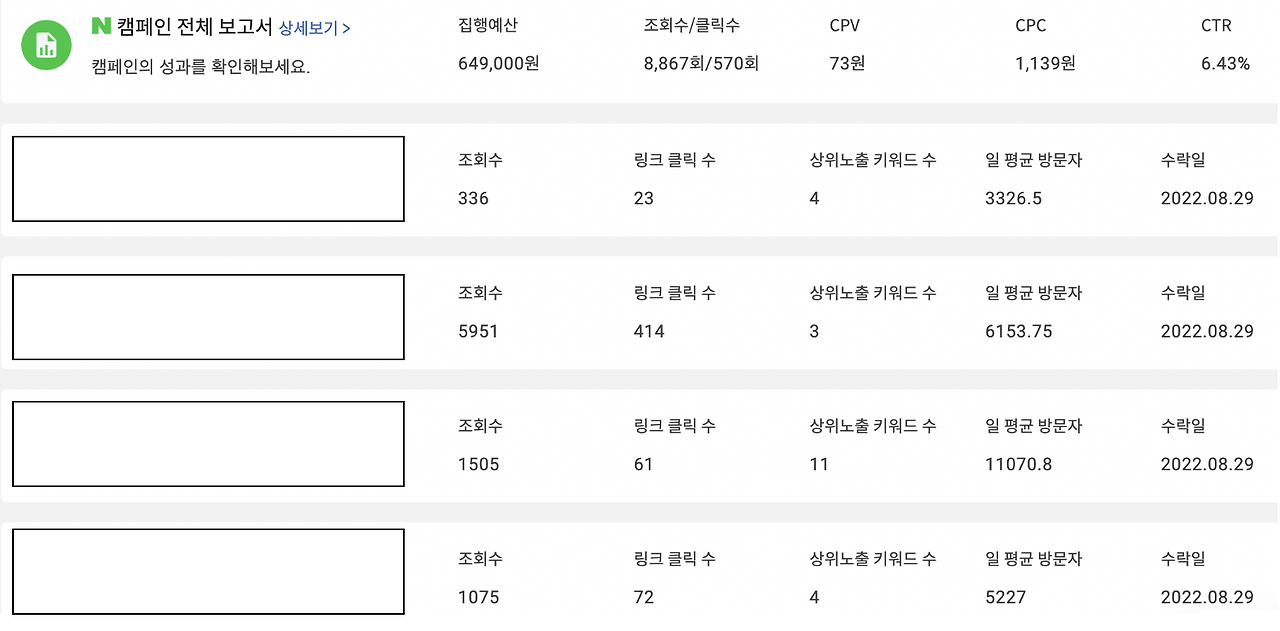Select the 집행예산 budget header
Screen dimensions: 1280x631
click(x=488, y=26)
